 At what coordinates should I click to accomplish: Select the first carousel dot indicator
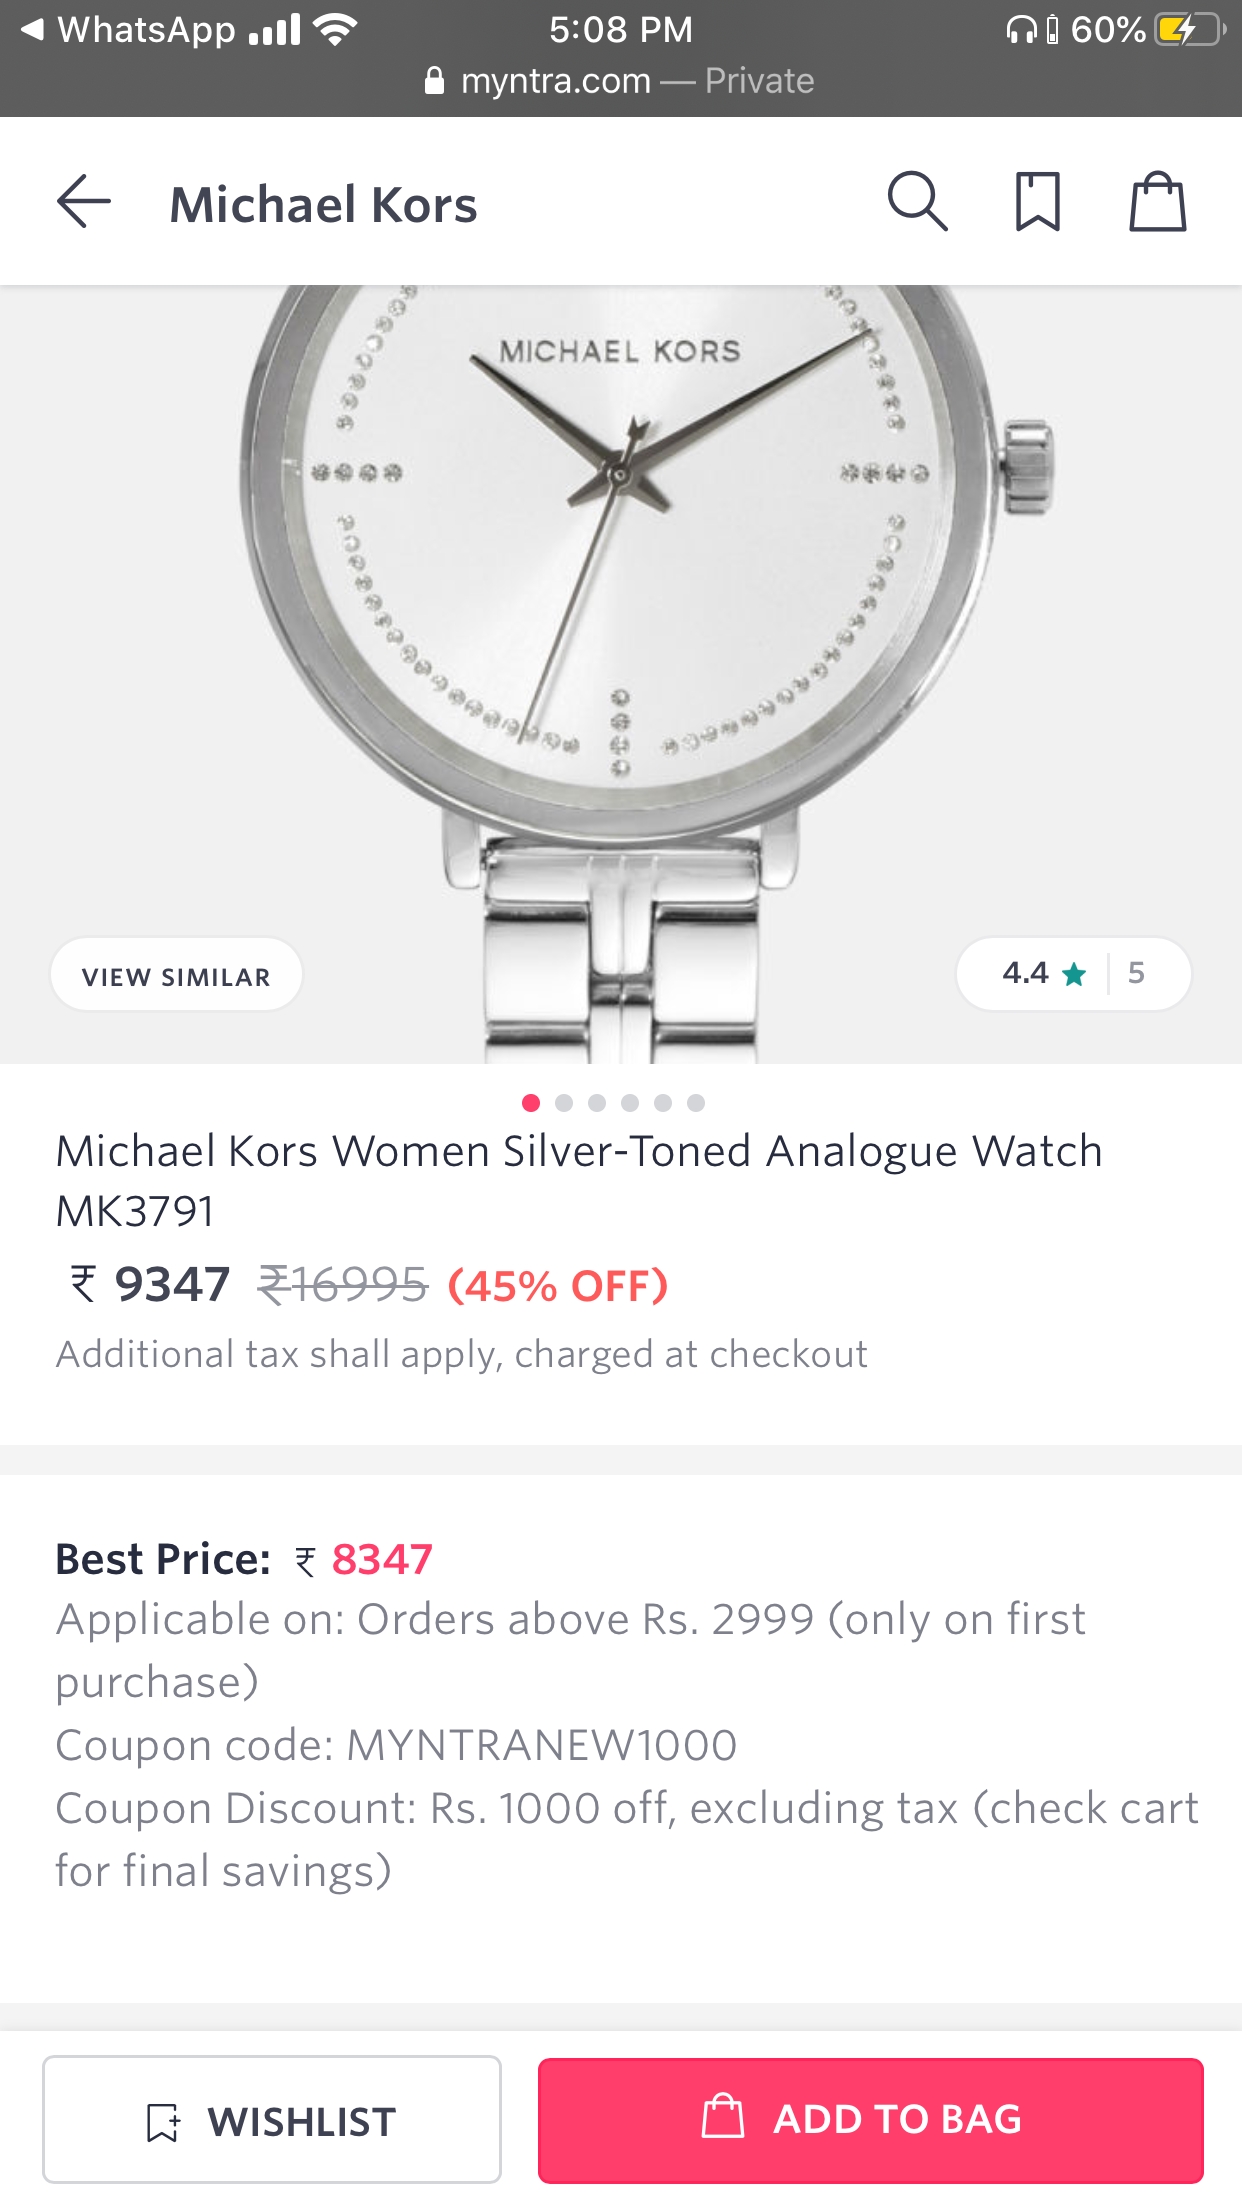(x=531, y=1103)
